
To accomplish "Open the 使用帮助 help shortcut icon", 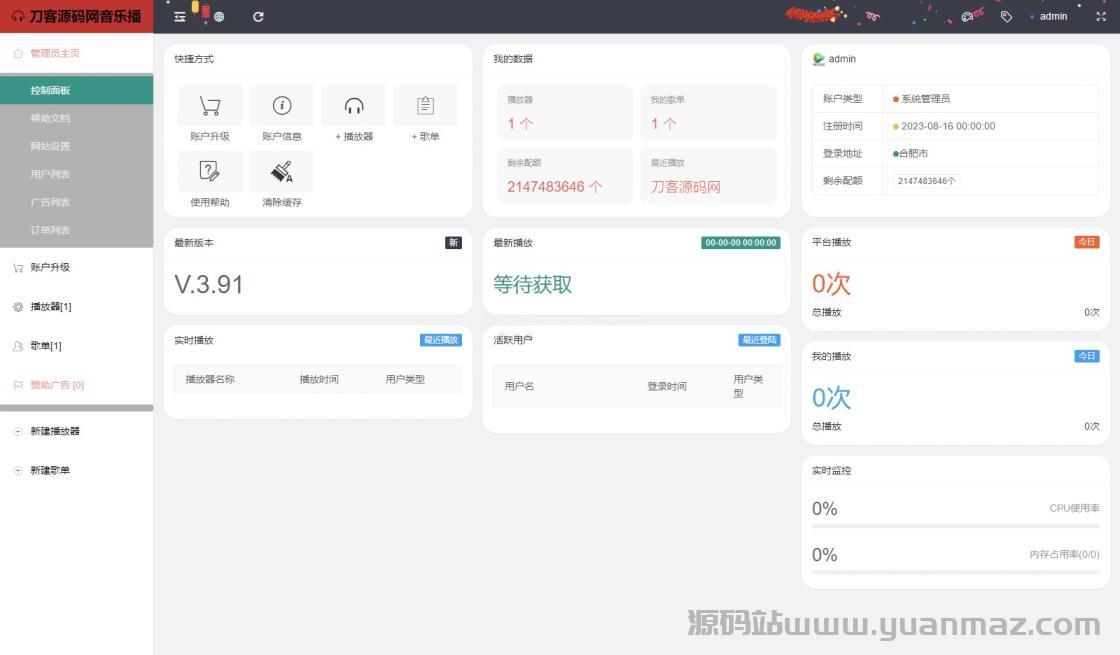I will 210,171.
